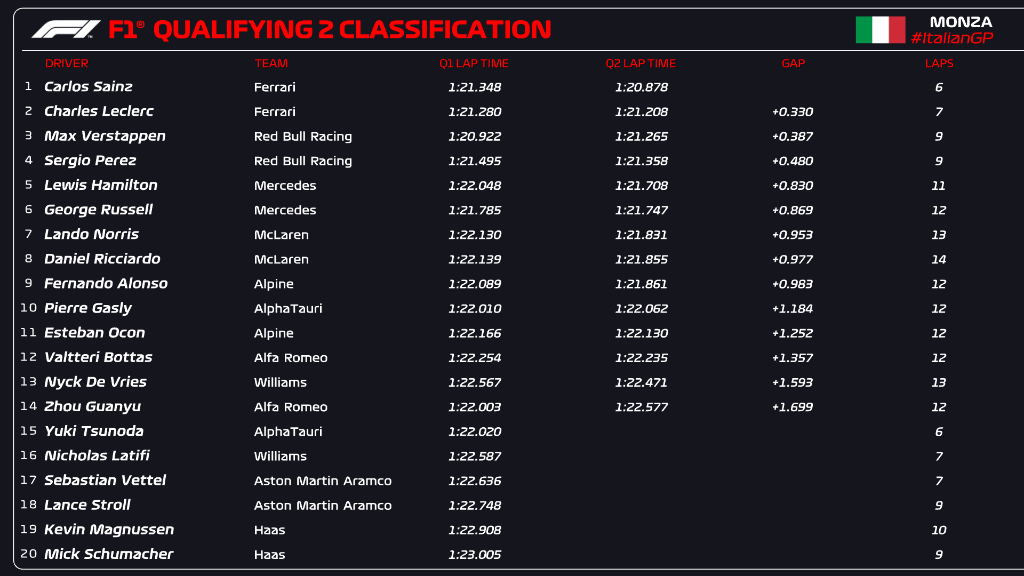The width and height of the screenshot is (1024, 576).
Task: Click the F1 logo icon
Action: point(66,30)
